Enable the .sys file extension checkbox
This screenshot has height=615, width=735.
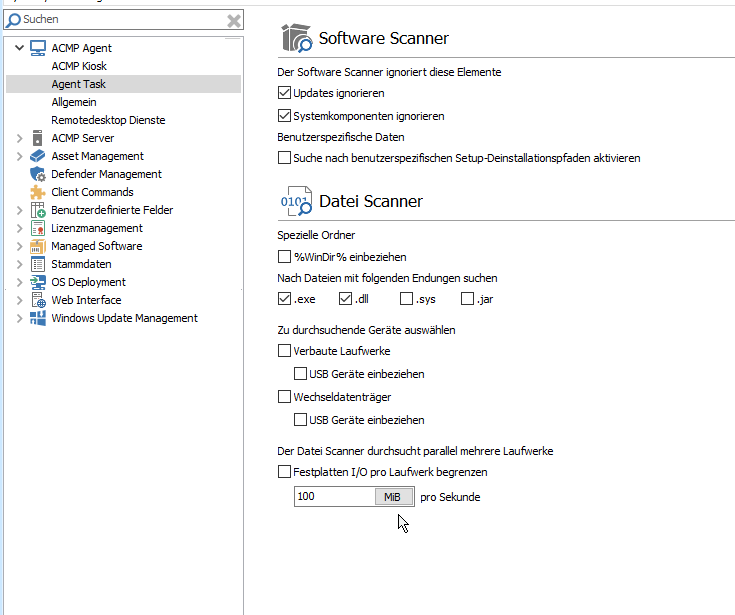coord(406,299)
